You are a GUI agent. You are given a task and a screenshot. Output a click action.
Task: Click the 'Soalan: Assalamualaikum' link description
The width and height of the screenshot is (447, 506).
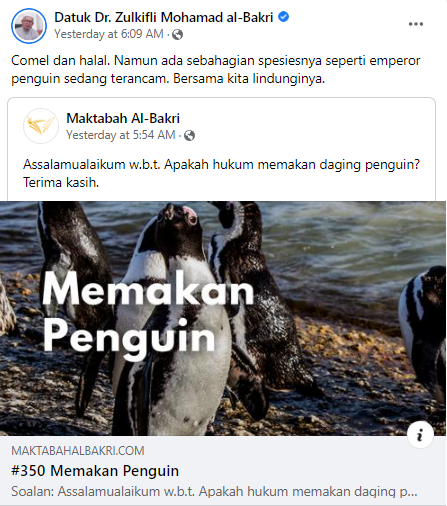pyautogui.click(x=214, y=491)
